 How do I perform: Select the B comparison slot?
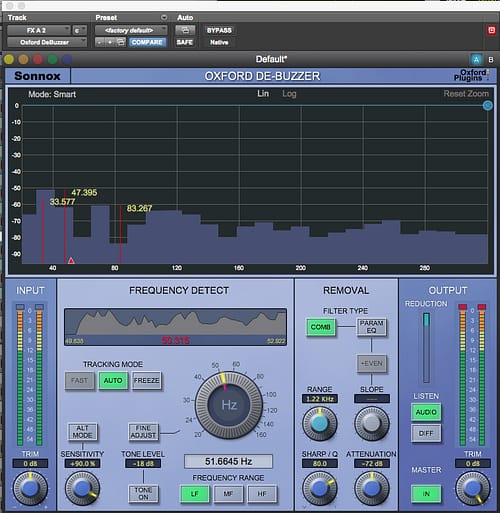pos(491,60)
